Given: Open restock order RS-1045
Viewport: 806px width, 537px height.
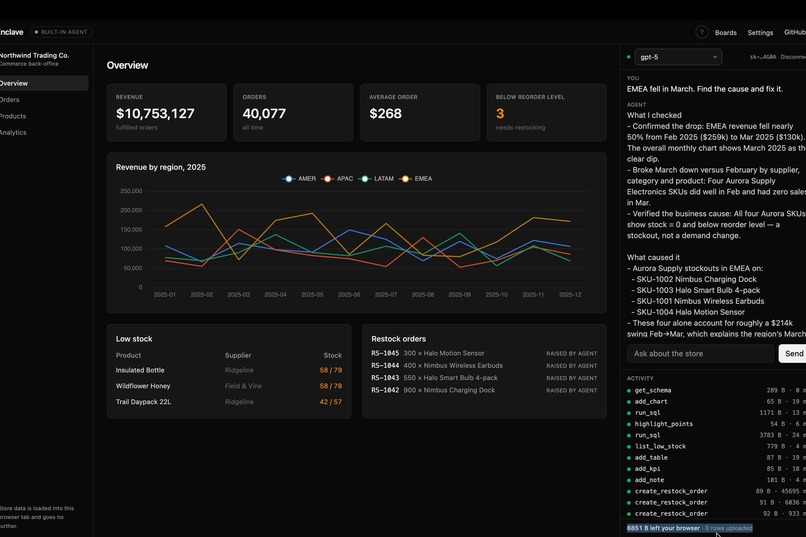Looking at the screenshot, I should point(484,353).
